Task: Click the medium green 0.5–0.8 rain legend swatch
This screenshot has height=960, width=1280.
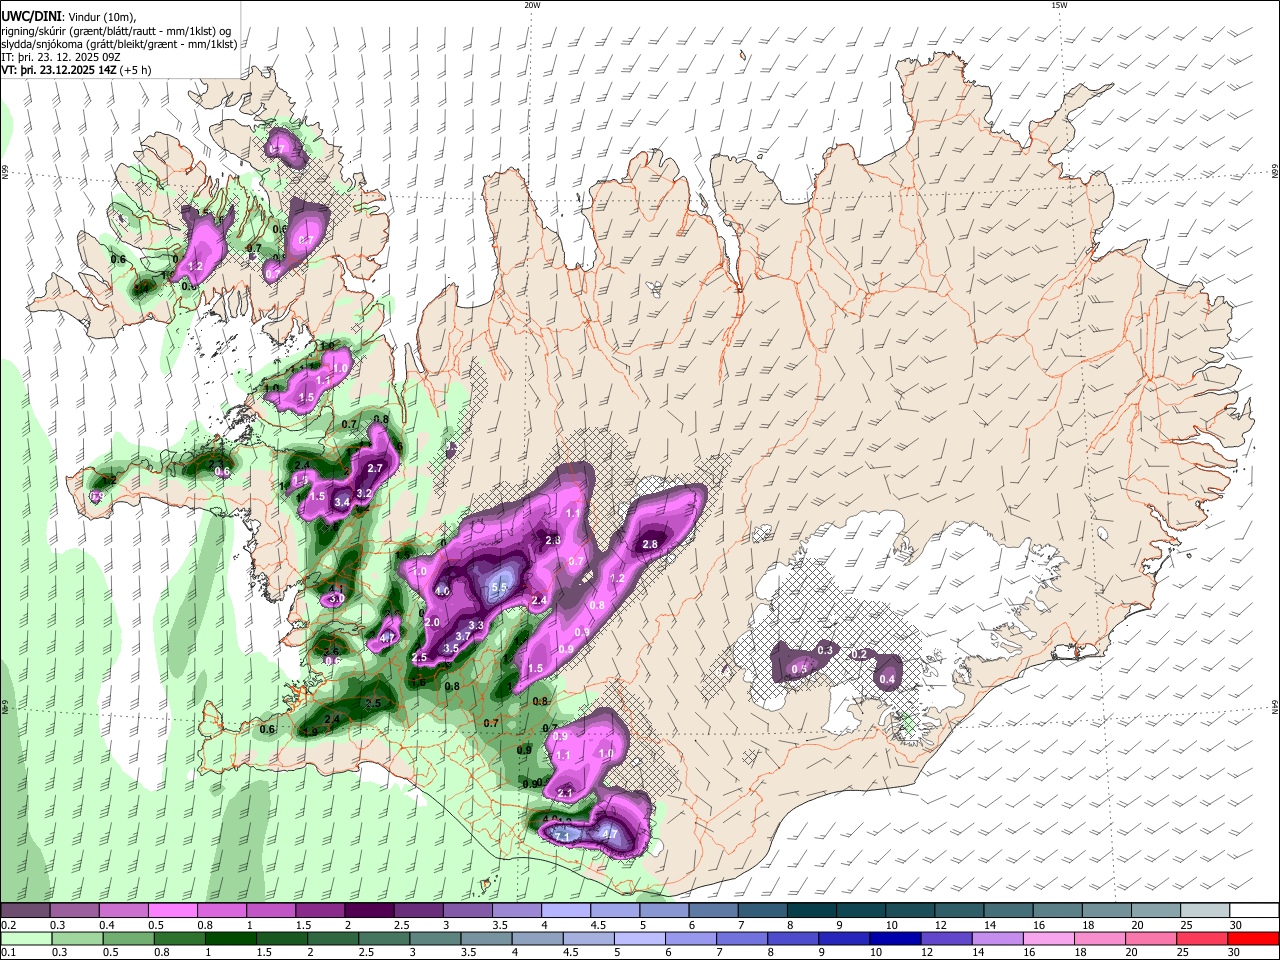Action: 128,938
